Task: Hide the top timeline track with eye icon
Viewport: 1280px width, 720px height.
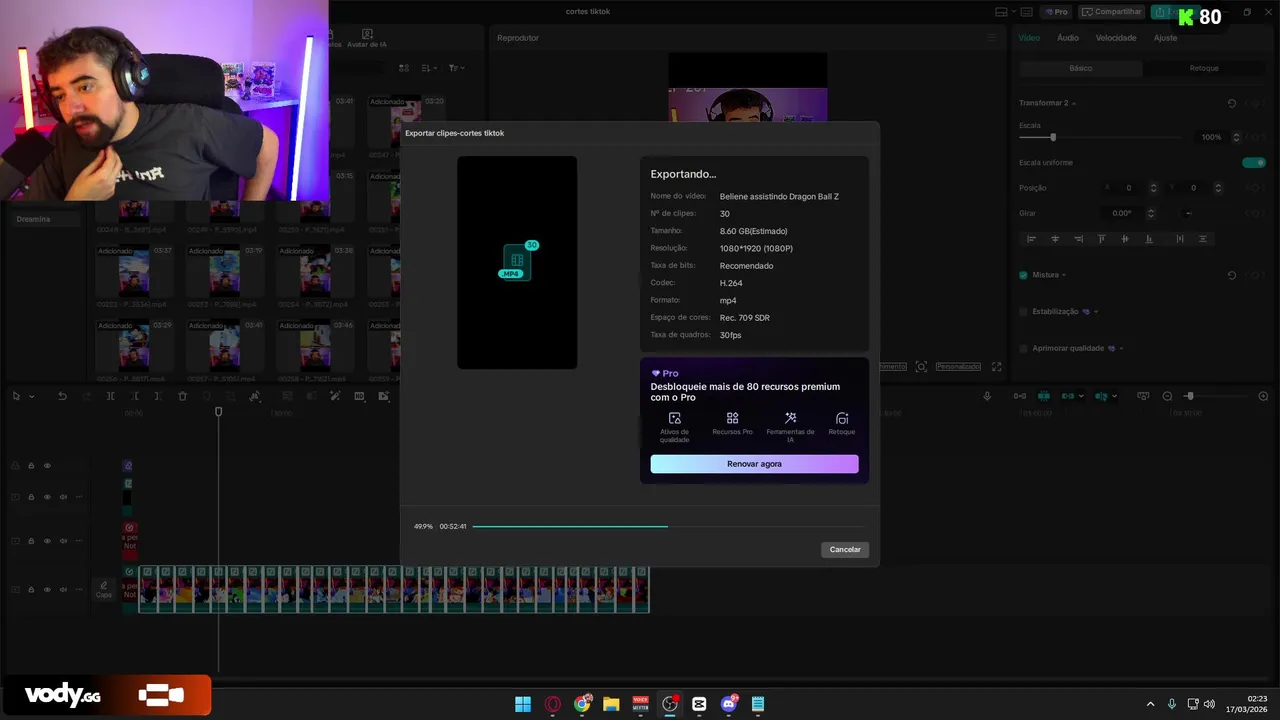Action: click(x=47, y=465)
